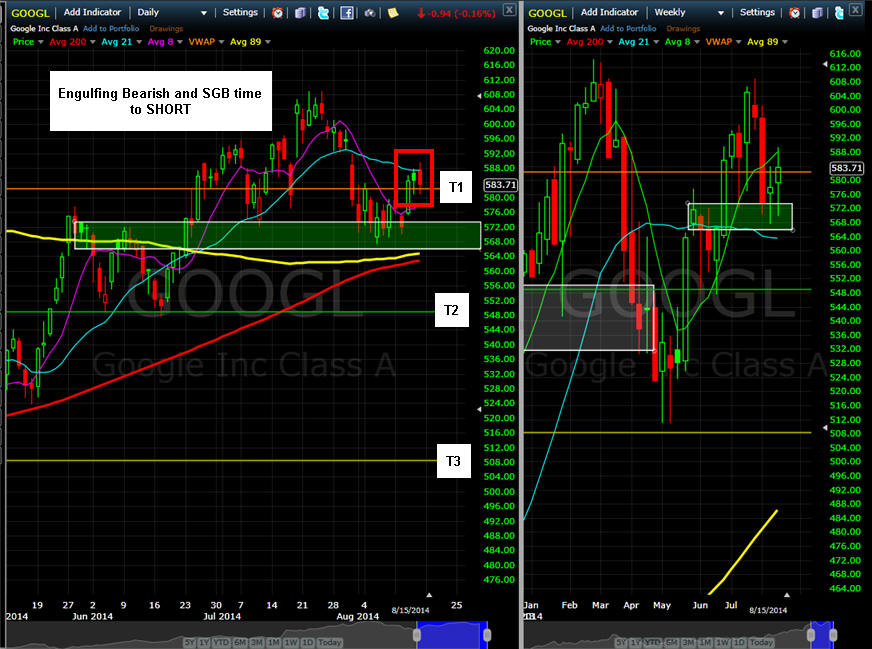Grab right range handle in Weekly navigator
Image resolution: width=872 pixels, height=649 pixels.
coord(833,635)
